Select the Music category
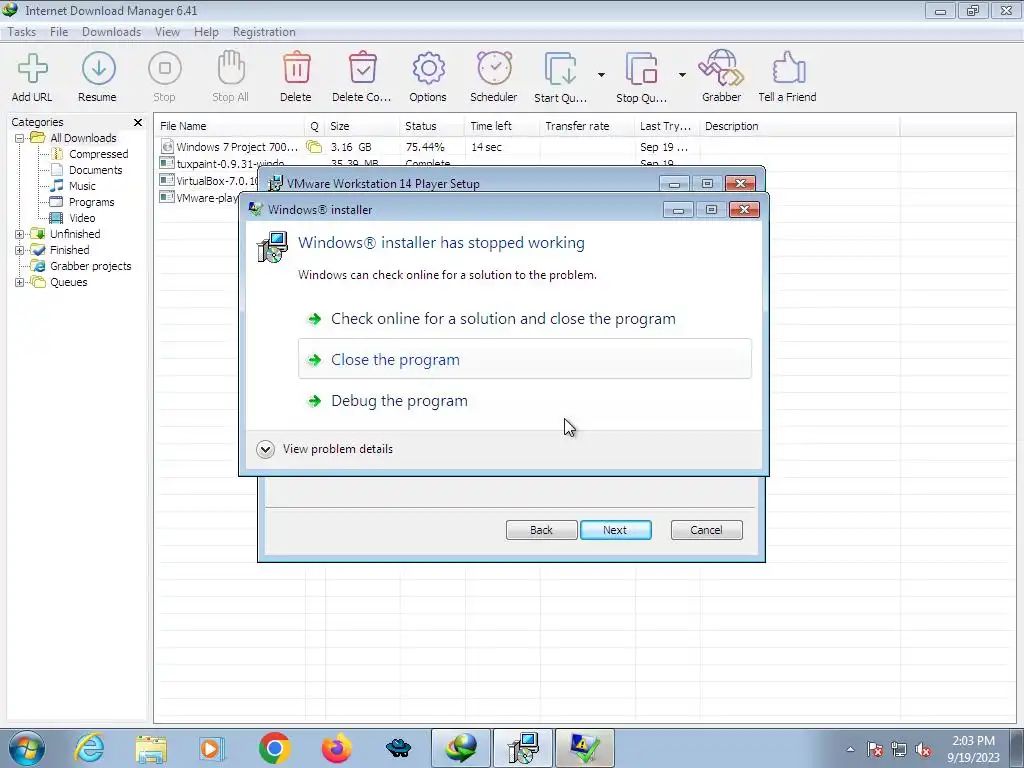 [x=82, y=186]
